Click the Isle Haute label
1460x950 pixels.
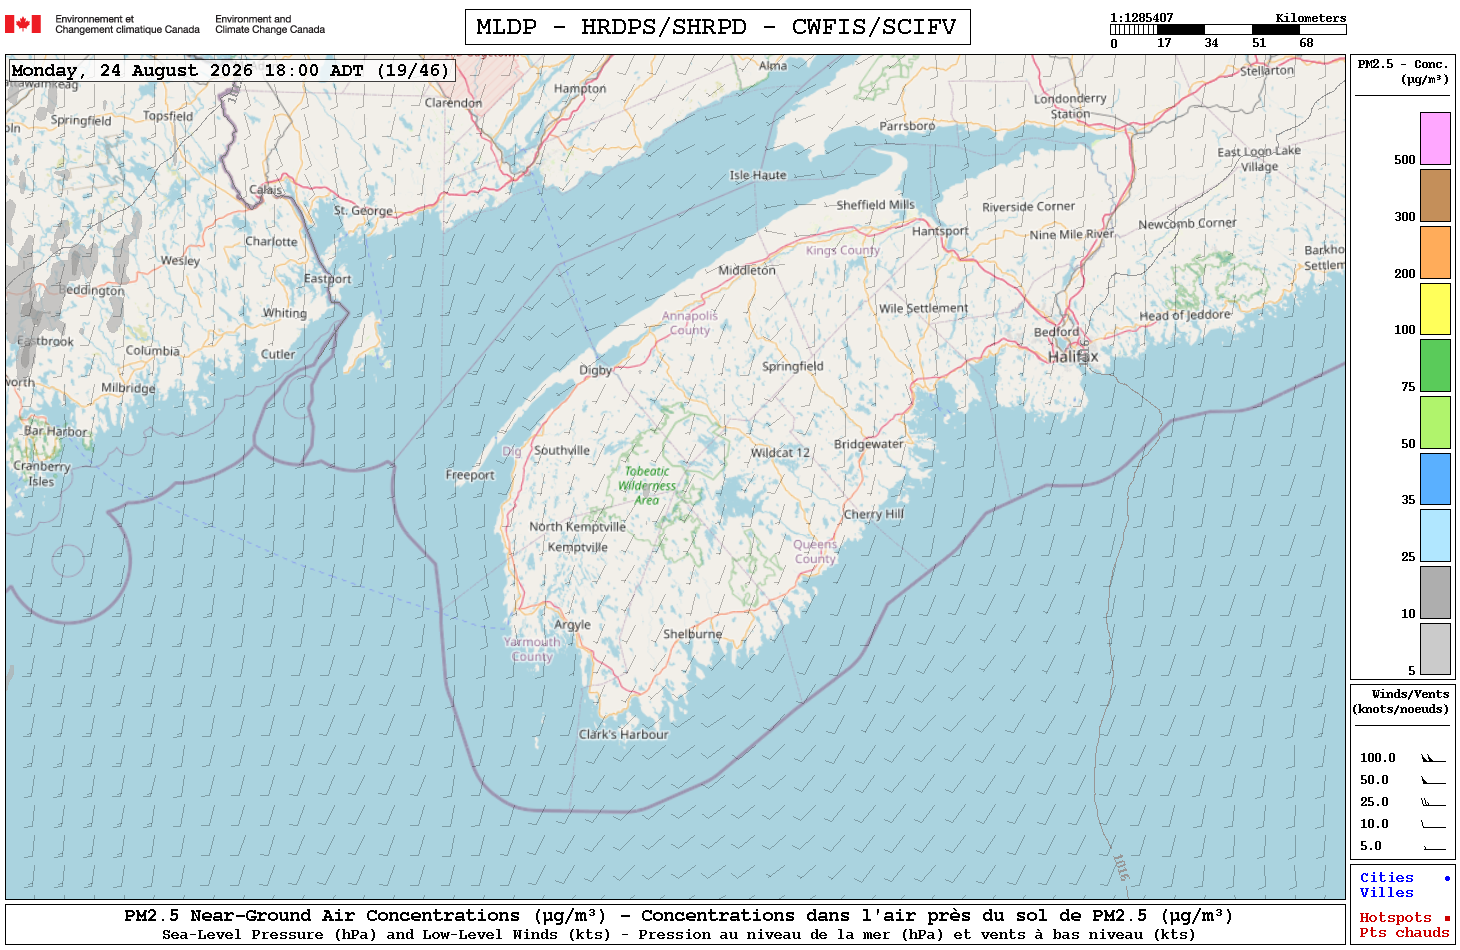[758, 175]
